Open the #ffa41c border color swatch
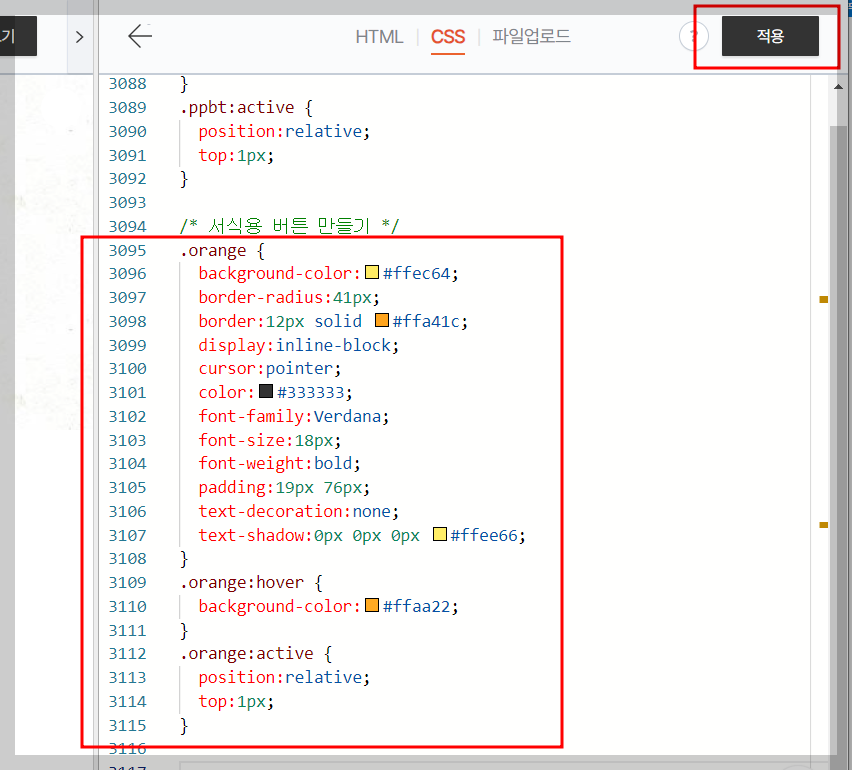This screenshot has height=770, width=852. click(x=382, y=320)
